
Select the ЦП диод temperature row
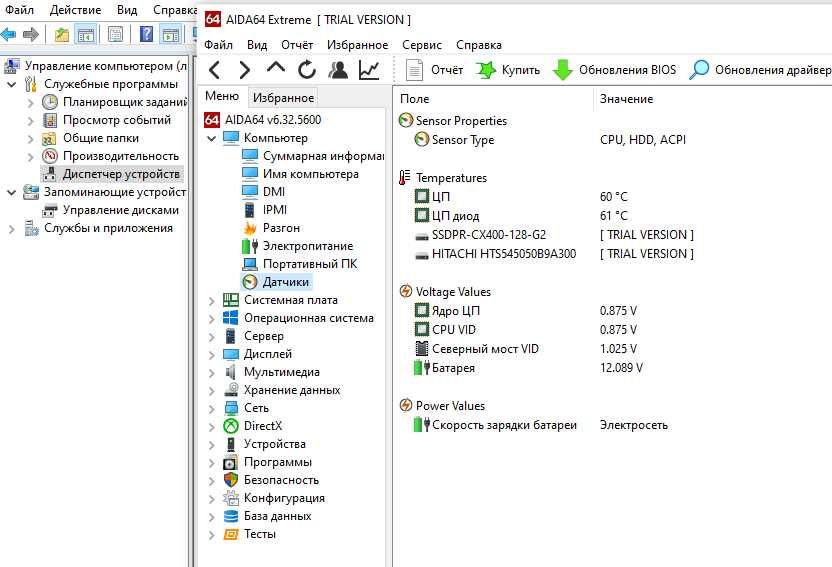coord(455,216)
